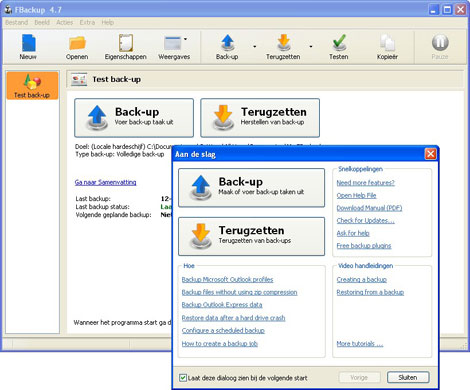This screenshot has width=470, height=390.
Task: Open Configure a scheduled backup link
Action: pos(223,330)
